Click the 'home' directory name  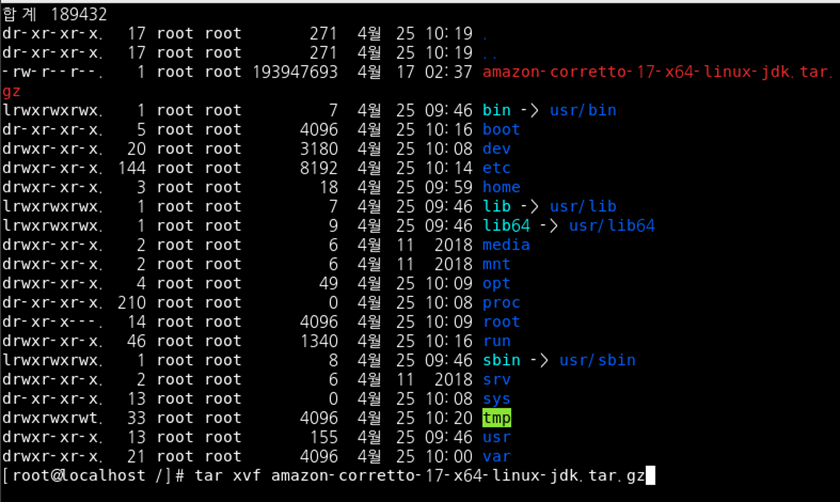pos(501,187)
